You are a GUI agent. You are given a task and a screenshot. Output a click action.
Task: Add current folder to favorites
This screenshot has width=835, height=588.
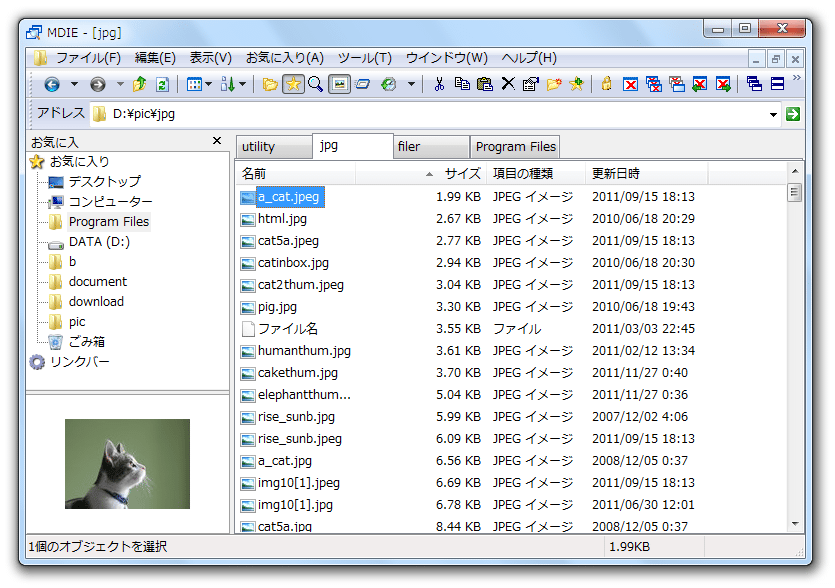point(577,84)
